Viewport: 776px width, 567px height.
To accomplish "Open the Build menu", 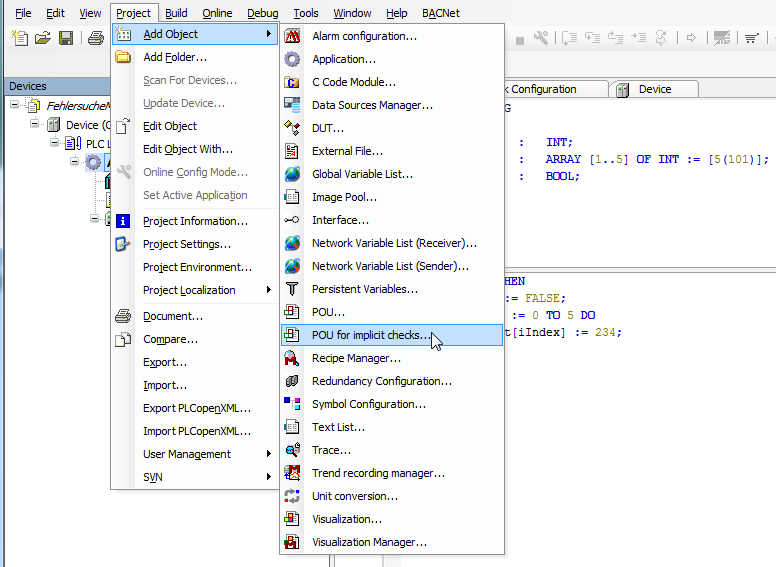I will 176,13.
